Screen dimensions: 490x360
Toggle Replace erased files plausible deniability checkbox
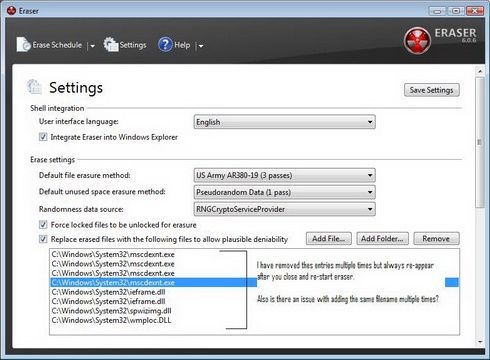coord(43,239)
